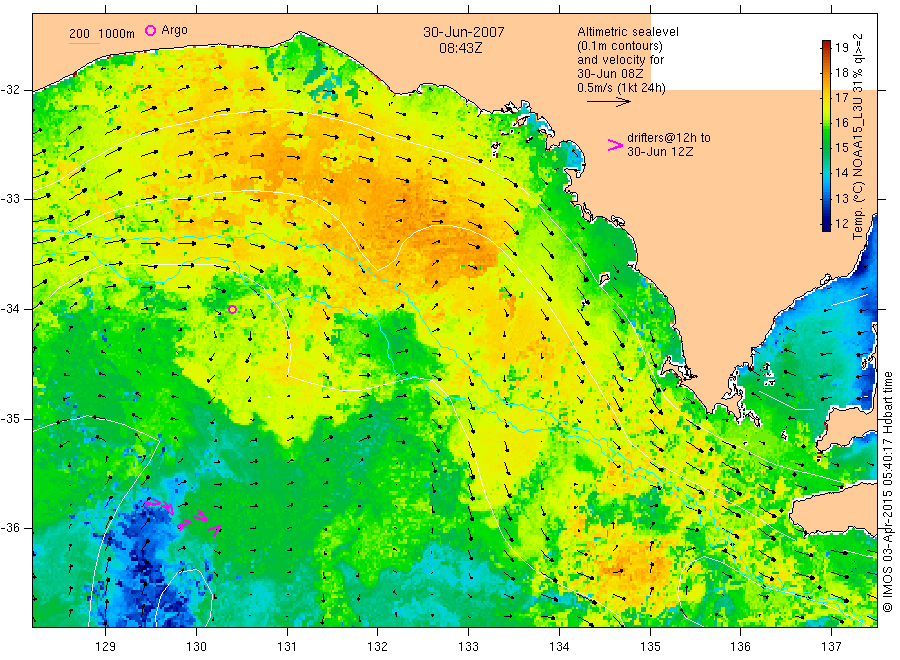Click the 16 value on color scale

pos(841,123)
